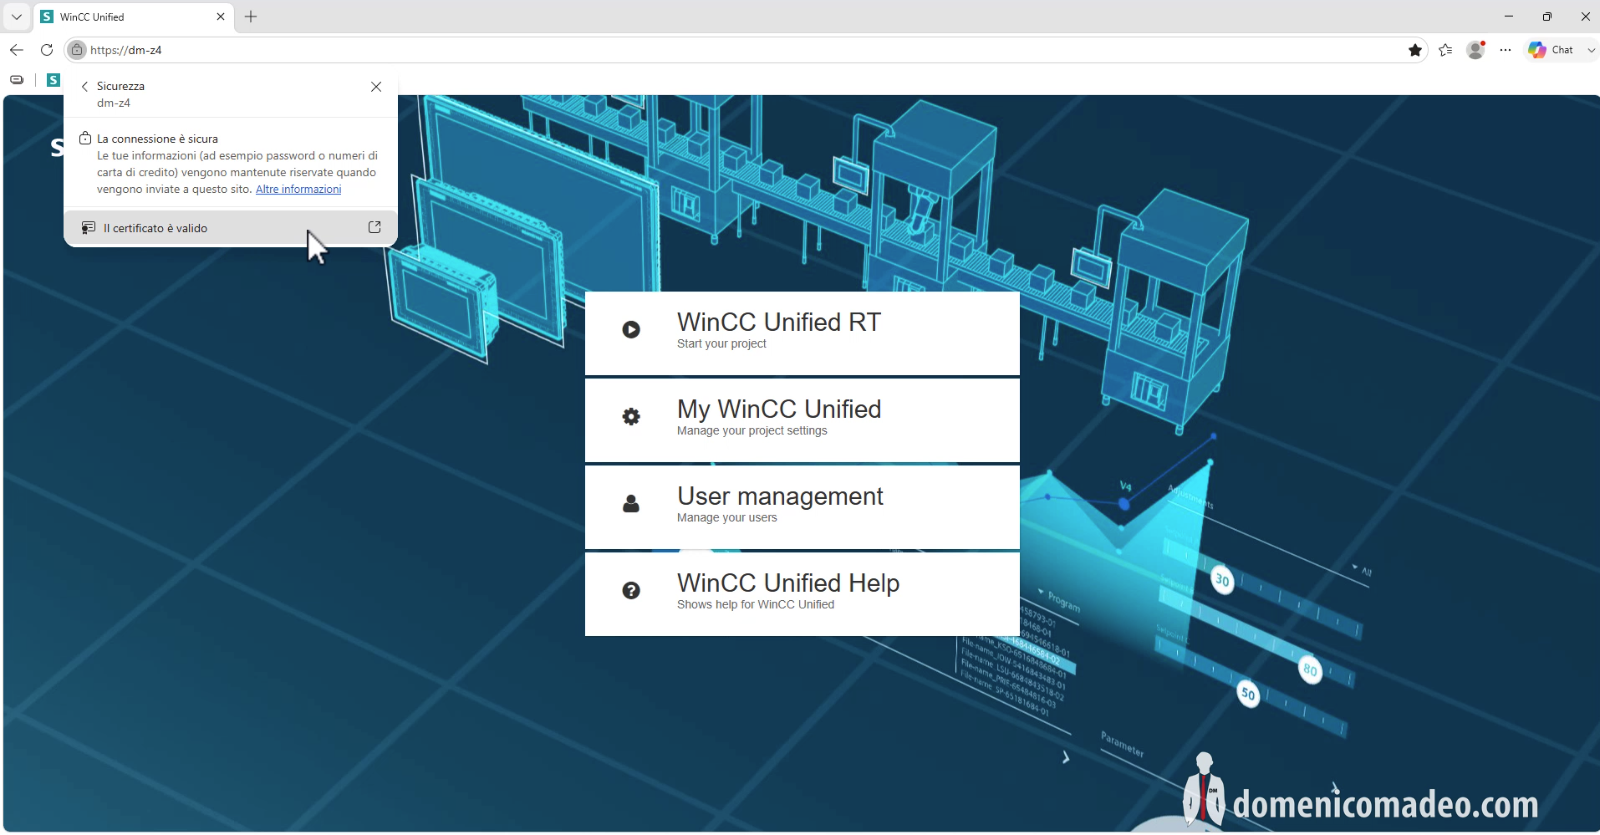Screen dimensions: 1600x835
Task: Click the address bar URL https://dm-z4
Action: tap(126, 50)
